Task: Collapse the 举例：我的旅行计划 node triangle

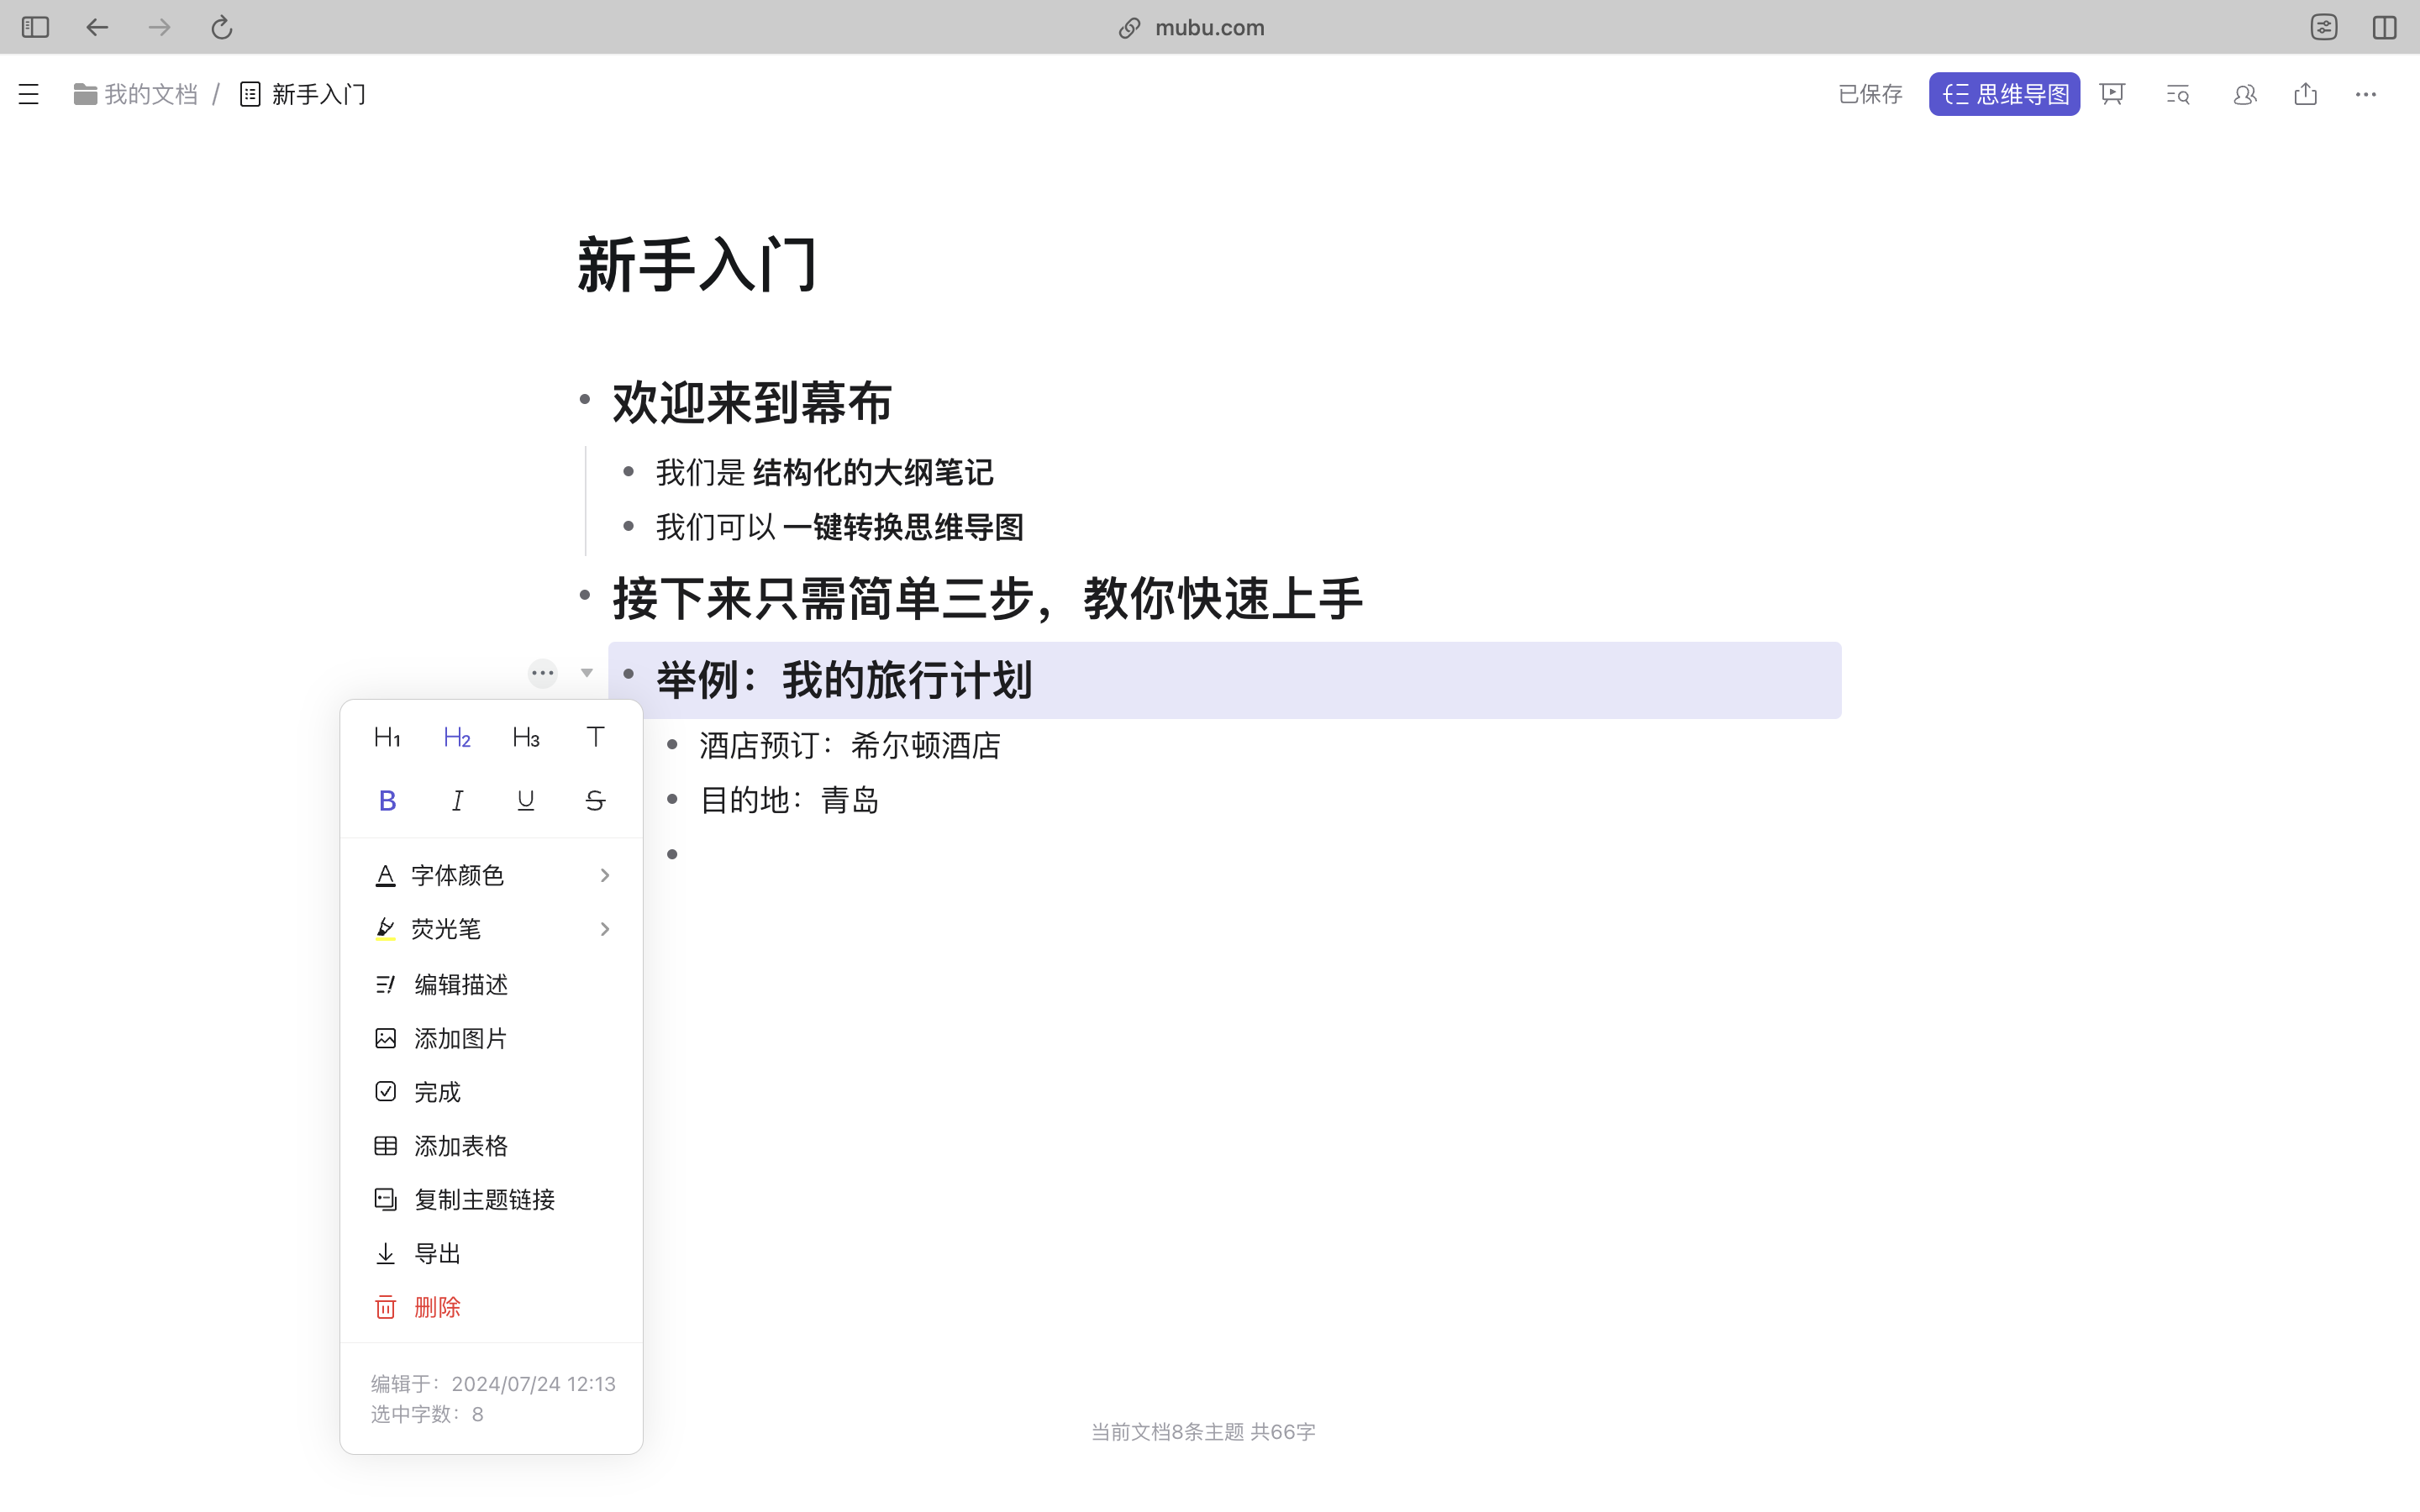Action: pos(587,673)
